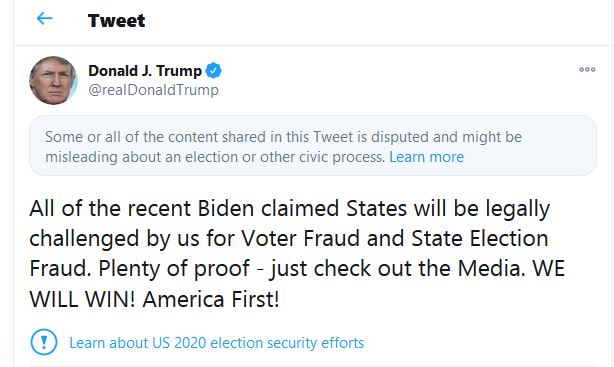Click the word Media in the tweet

[x=491, y=269]
